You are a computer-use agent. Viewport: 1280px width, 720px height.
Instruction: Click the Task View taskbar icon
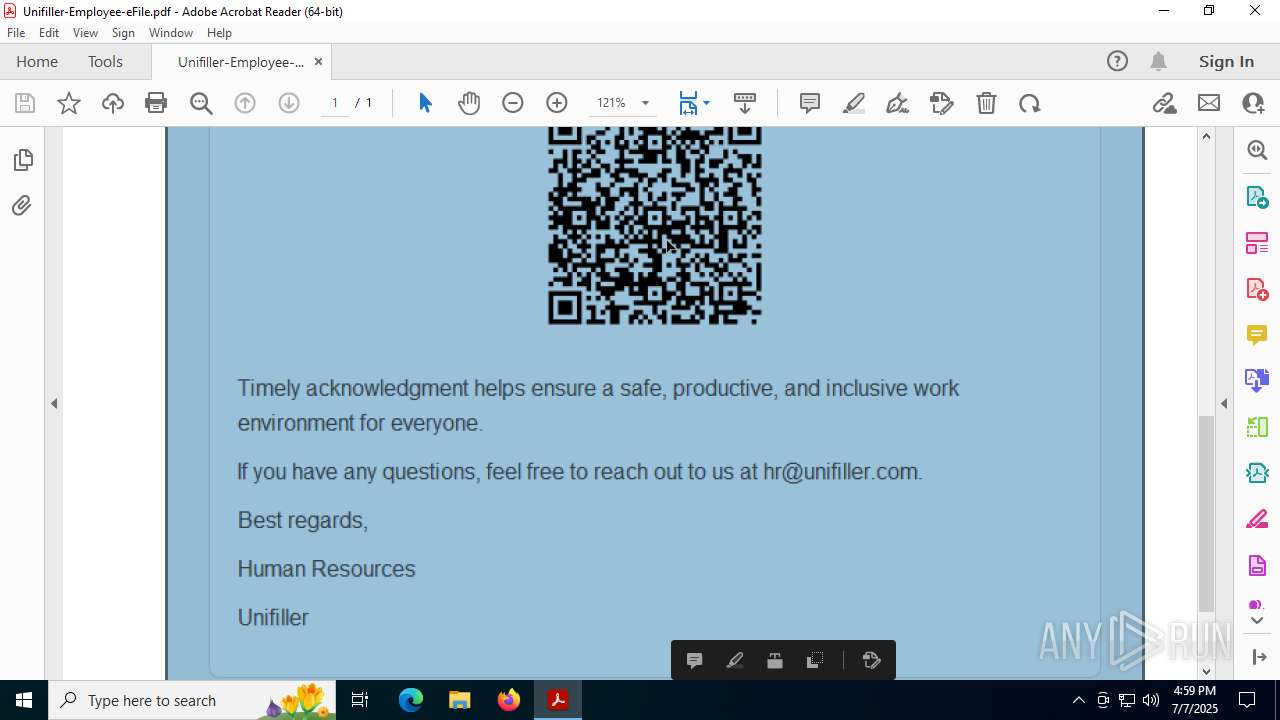point(361,700)
